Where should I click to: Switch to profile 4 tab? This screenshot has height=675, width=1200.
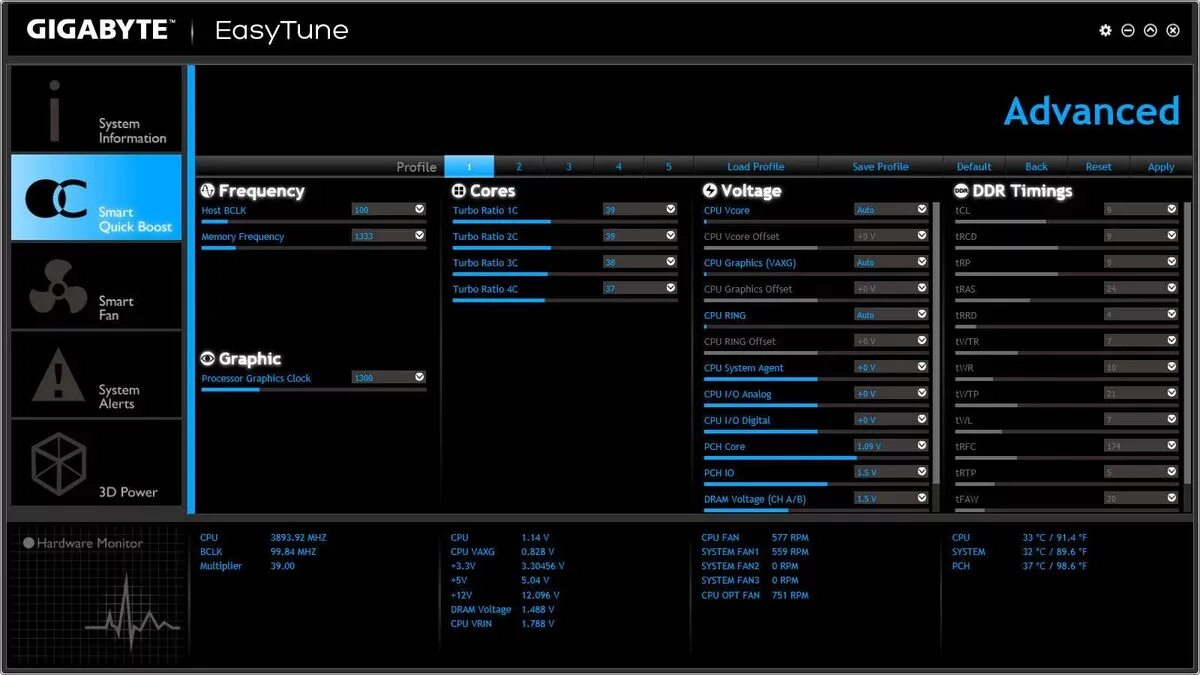pos(619,166)
